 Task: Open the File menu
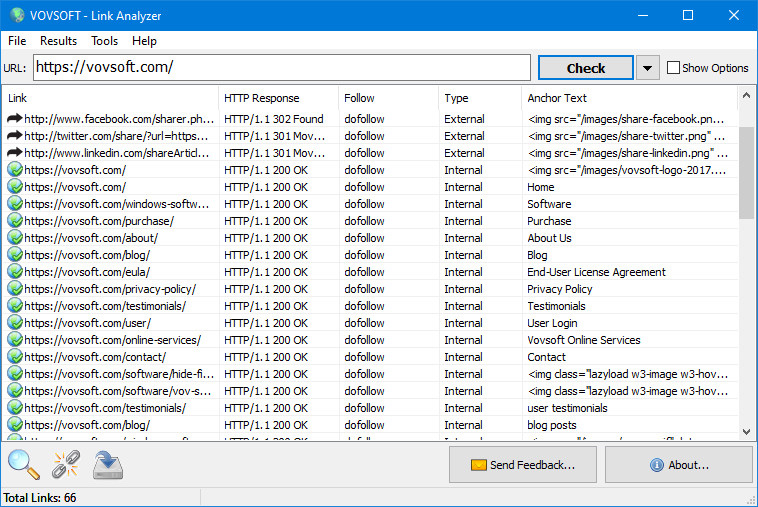tap(17, 41)
